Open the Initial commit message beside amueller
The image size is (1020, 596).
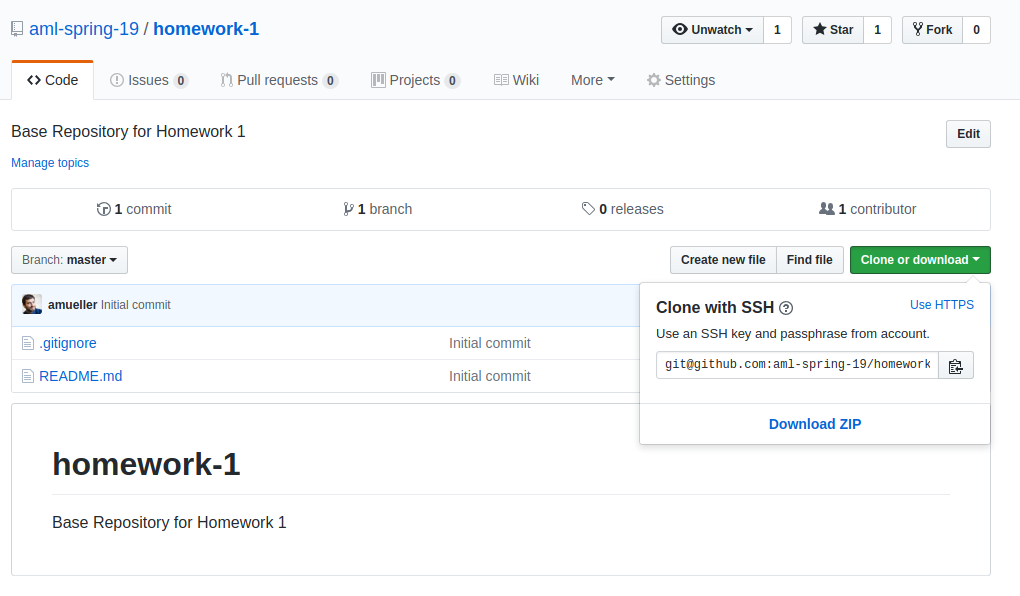136,305
